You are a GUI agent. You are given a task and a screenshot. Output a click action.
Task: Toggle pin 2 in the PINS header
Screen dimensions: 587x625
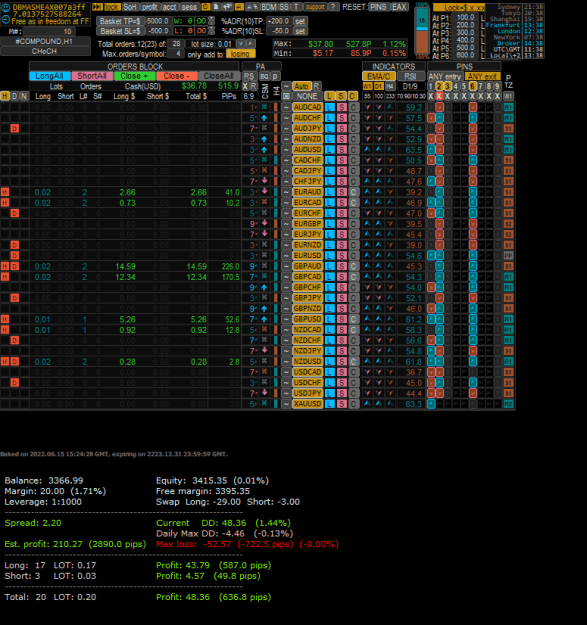pyautogui.click(x=439, y=86)
